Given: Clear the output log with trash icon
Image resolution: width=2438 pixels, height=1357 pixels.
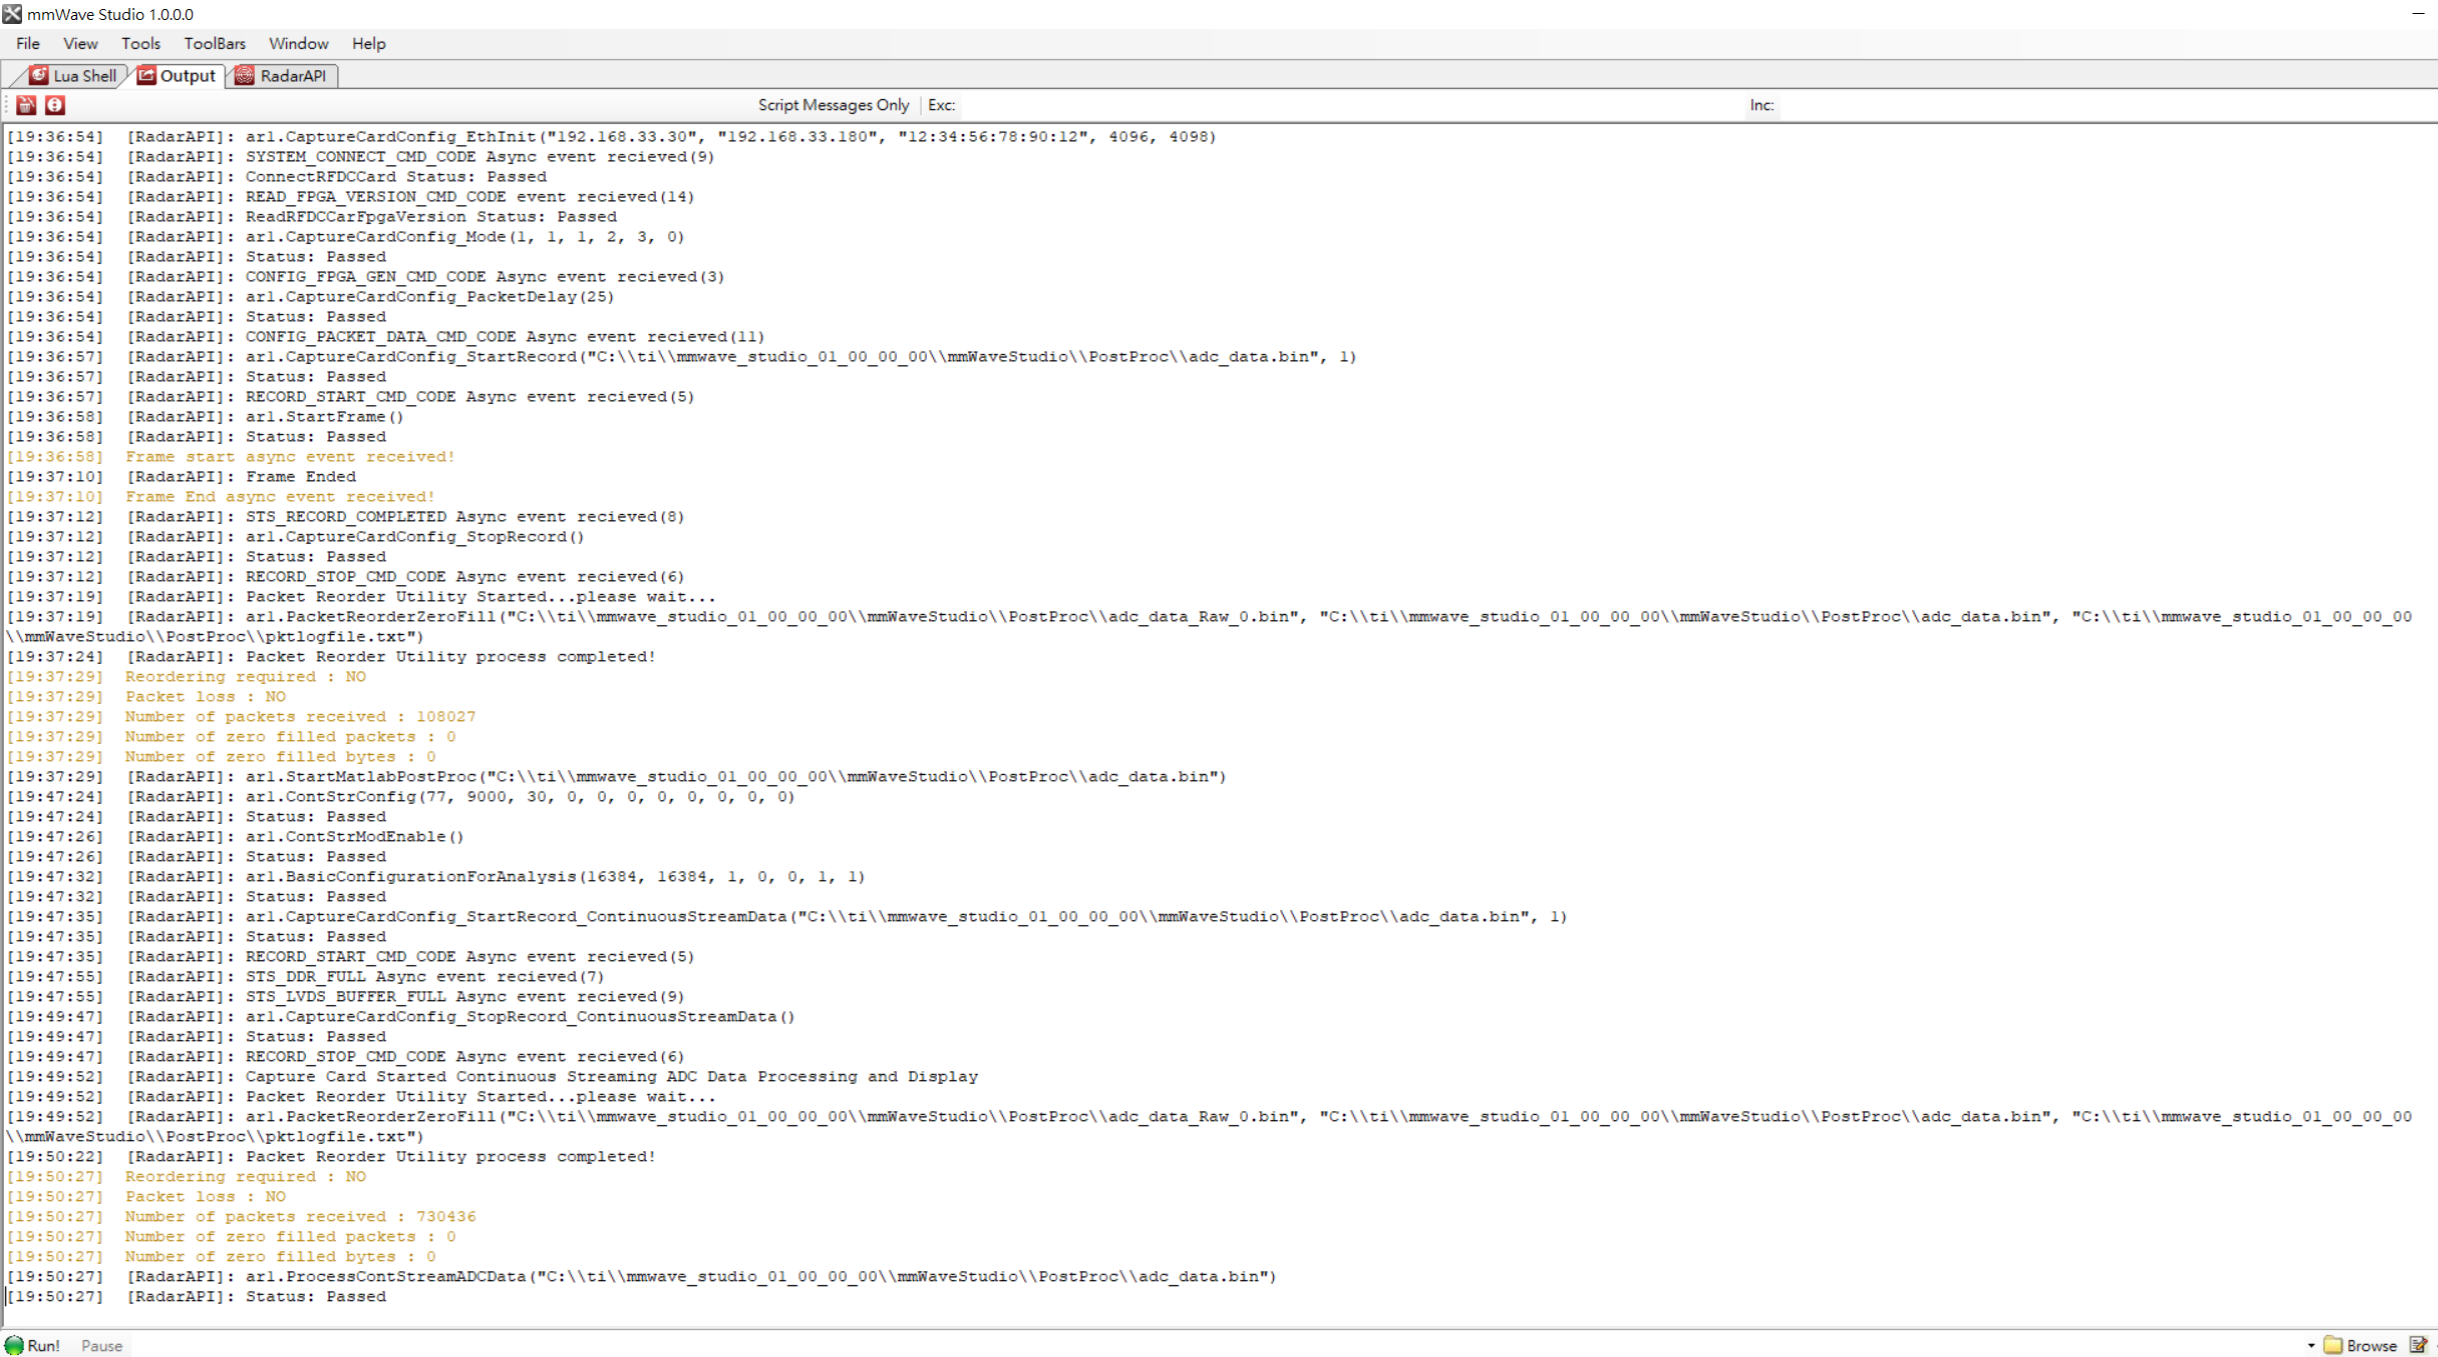Looking at the screenshot, I should (26, 105).
